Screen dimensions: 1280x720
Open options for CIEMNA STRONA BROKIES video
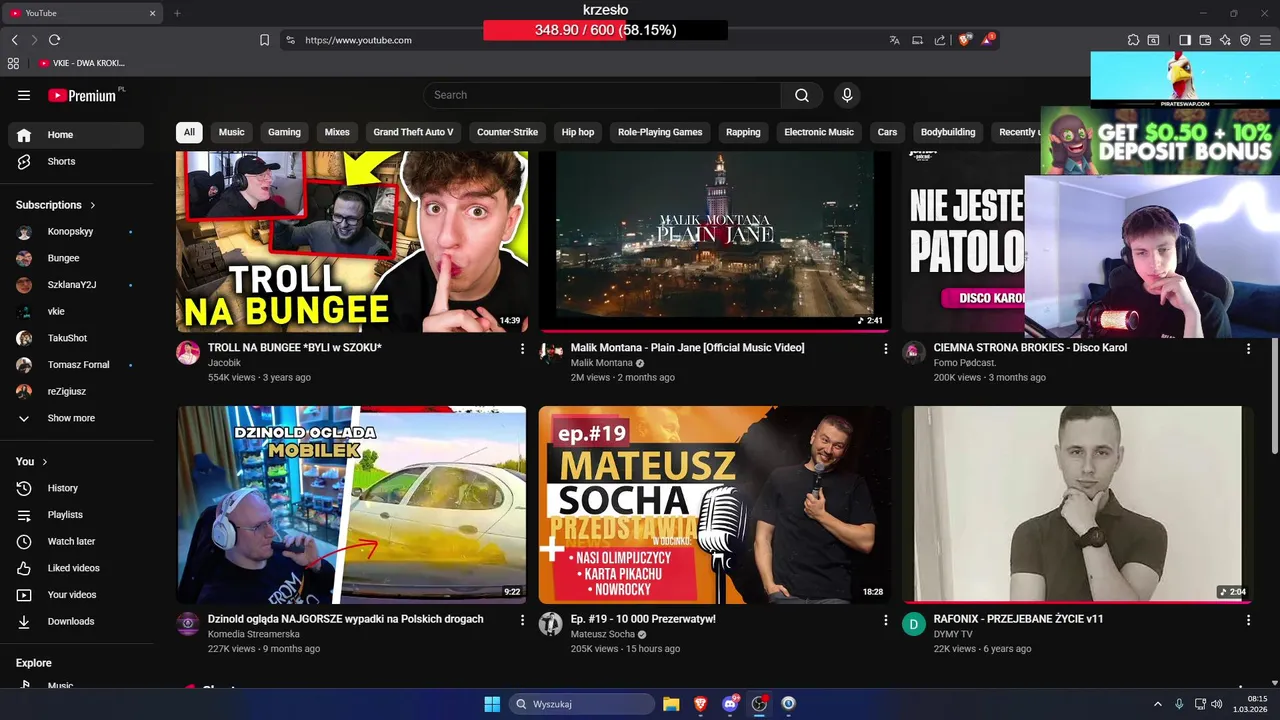tap(1248, 348)
